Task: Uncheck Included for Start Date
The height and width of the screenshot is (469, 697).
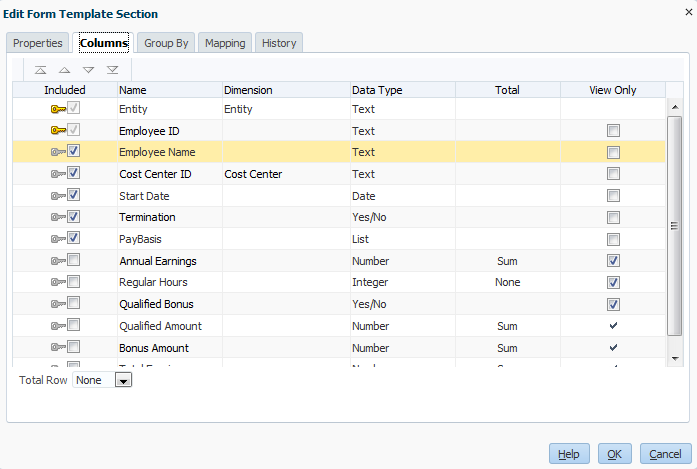Action: coord(74,195)
